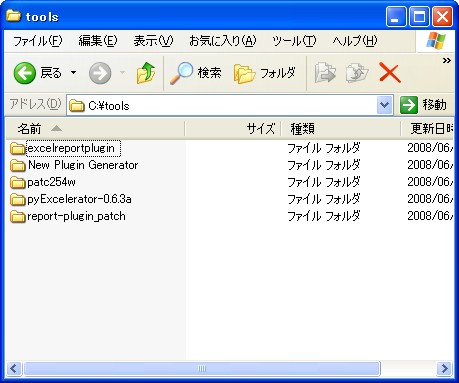Click the Windows flag logo icon
The image size is (459, 383).
click(x=436, y=41)
